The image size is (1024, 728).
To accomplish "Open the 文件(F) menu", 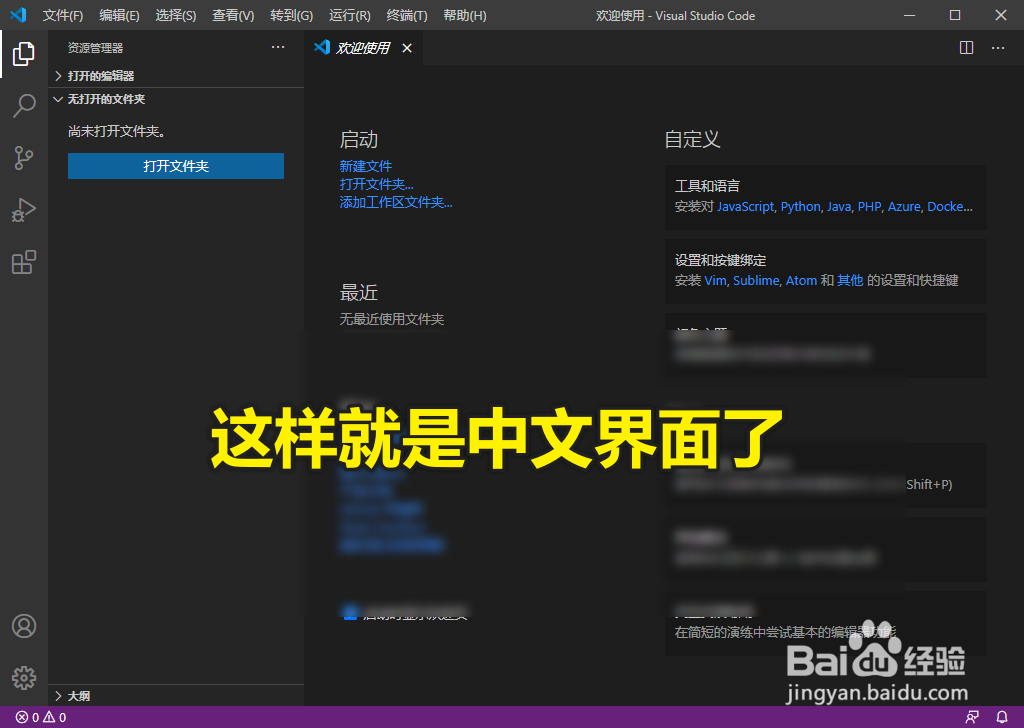I will pos(63,15).
